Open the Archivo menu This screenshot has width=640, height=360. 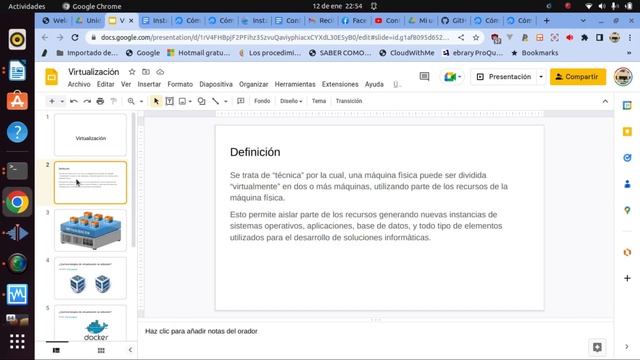coord(79,84)
